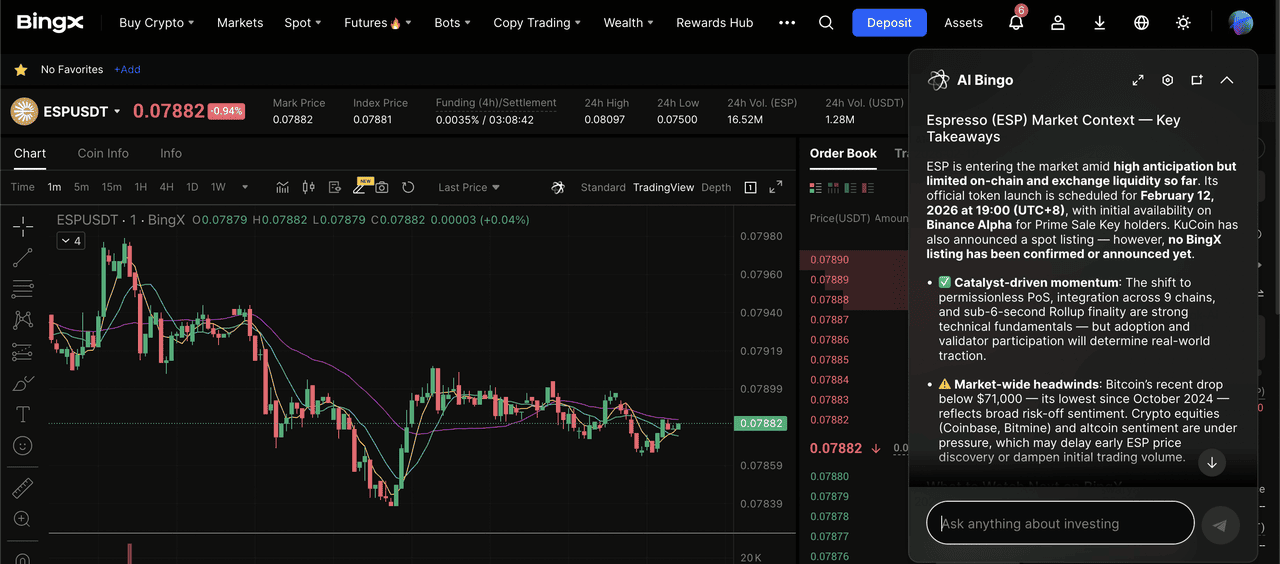Select the text tool on chart sidebar
This screenshot has width=1280, height=564.
coord(22,414)
